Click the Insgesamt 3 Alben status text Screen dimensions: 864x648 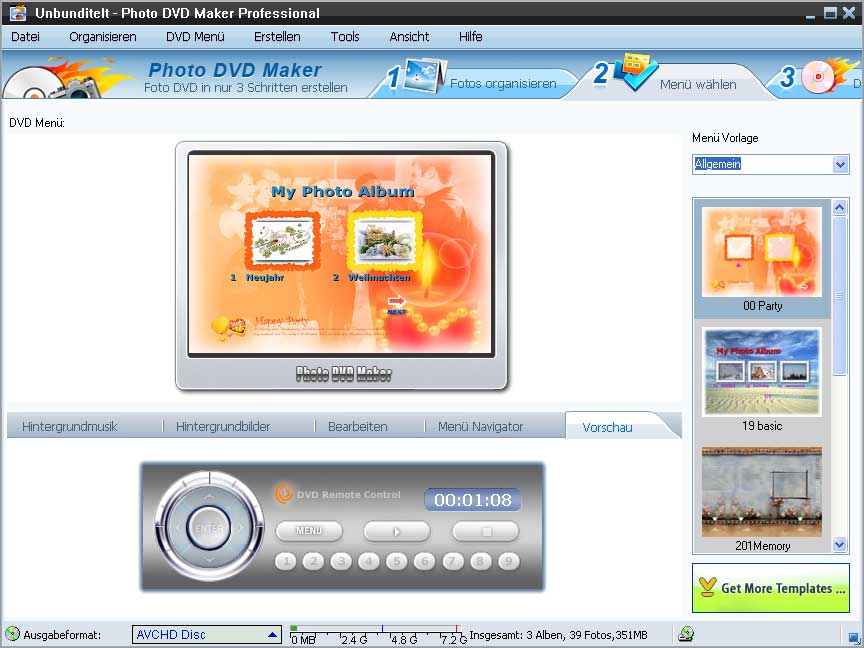(558, 635)
